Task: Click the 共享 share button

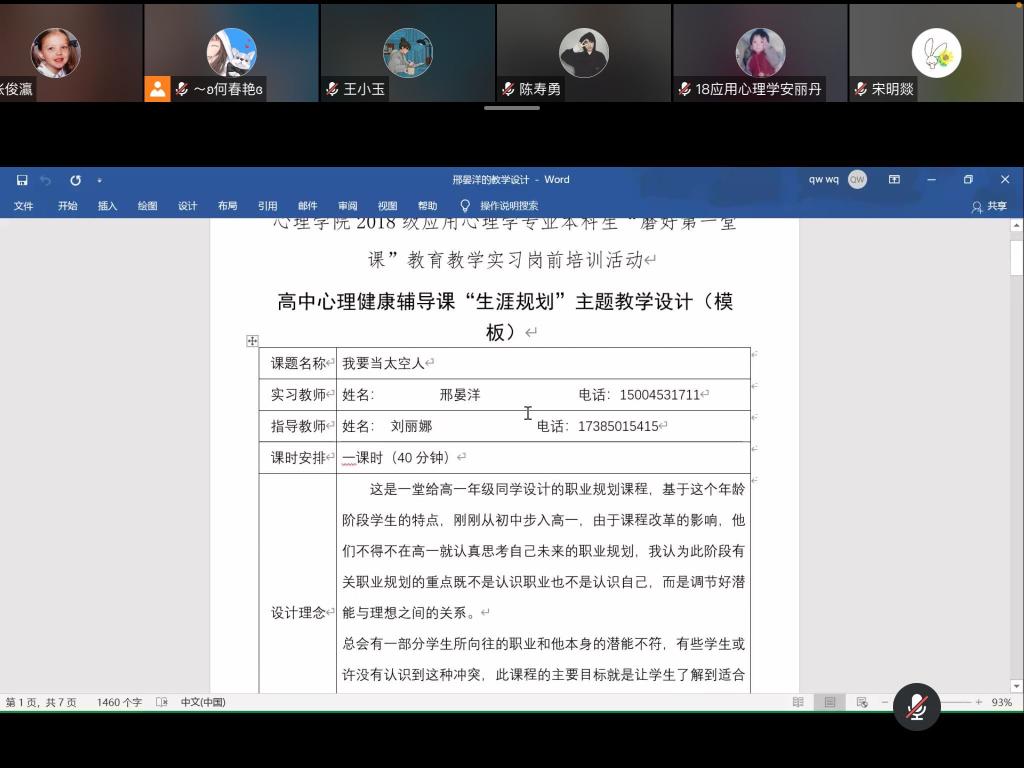Action: [x=989, y=206]
